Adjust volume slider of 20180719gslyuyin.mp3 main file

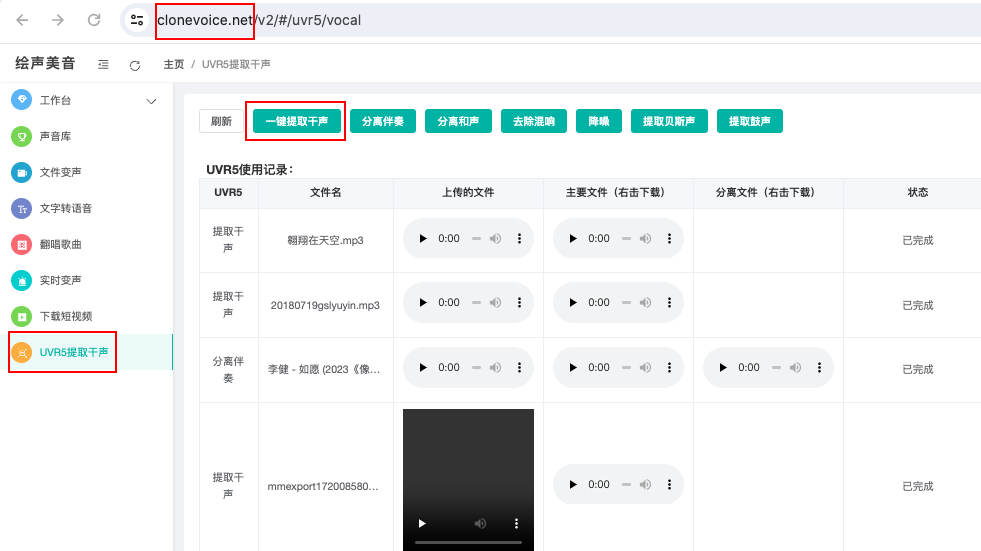click(627, 303)
